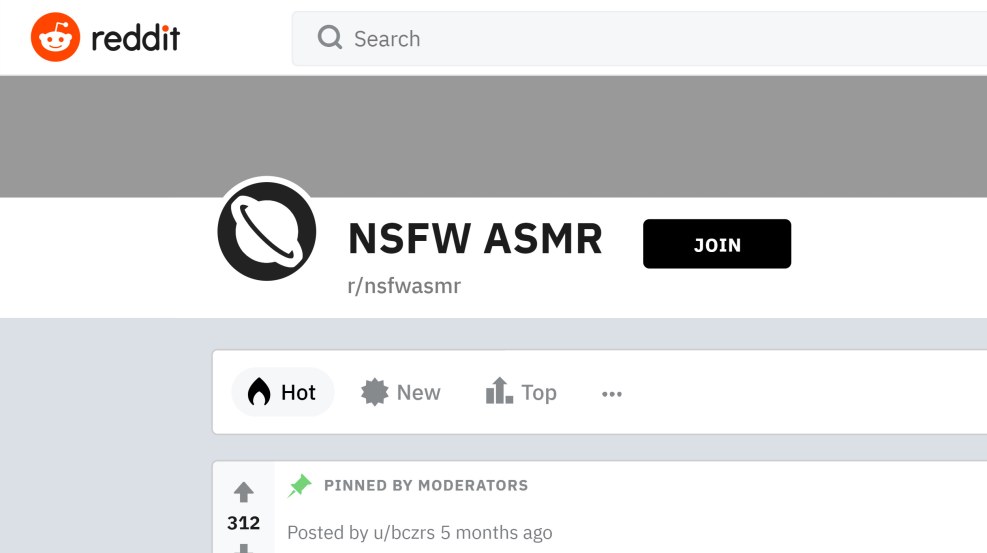Click the magnifying glass search icon

click(330, 38)
